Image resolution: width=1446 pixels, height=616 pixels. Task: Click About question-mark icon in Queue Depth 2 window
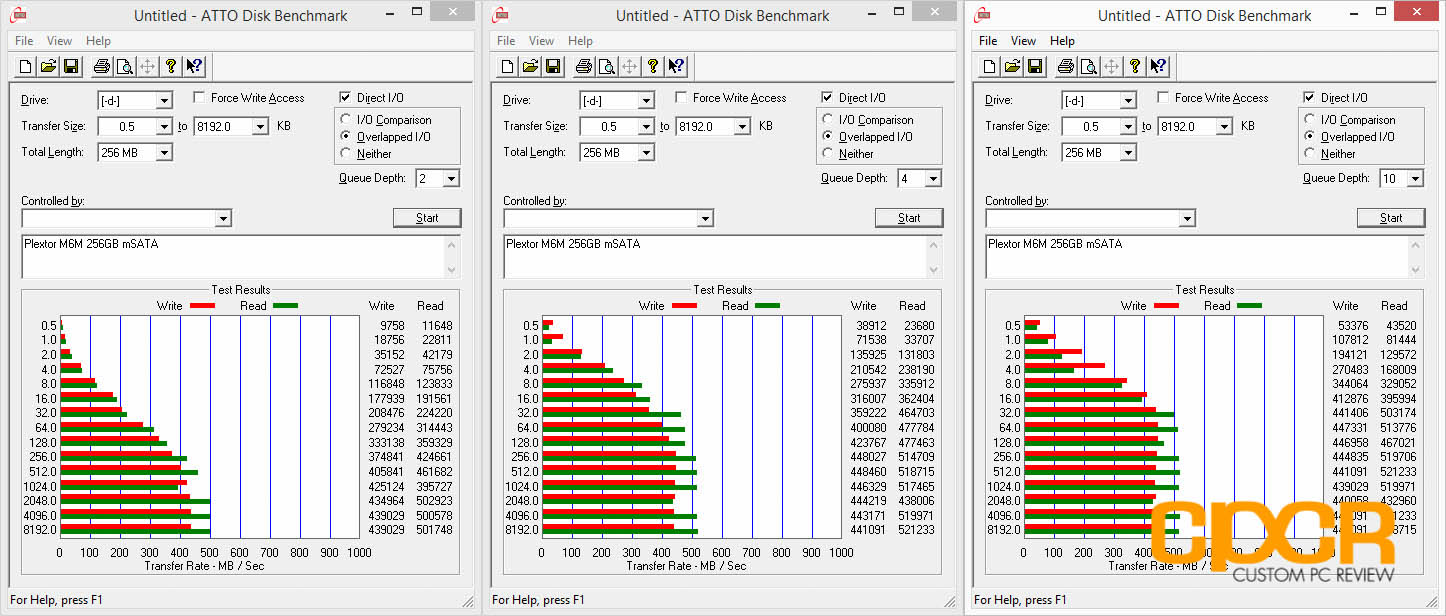[x=171, y=67]
